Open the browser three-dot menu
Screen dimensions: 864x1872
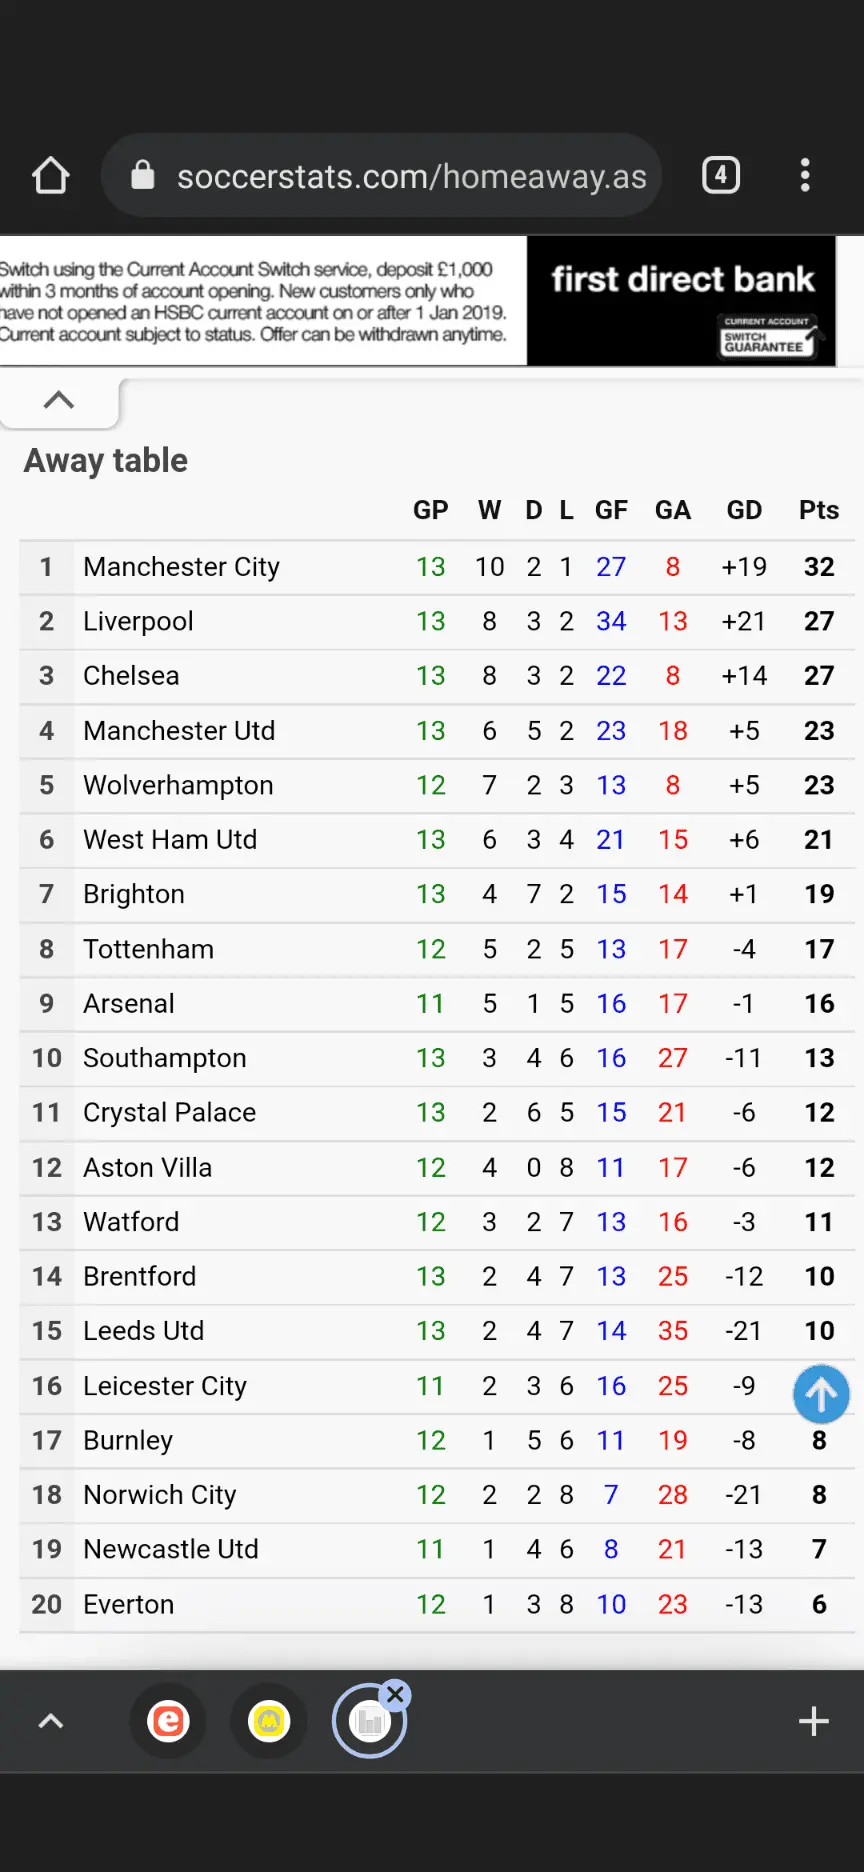coord(805,176)
